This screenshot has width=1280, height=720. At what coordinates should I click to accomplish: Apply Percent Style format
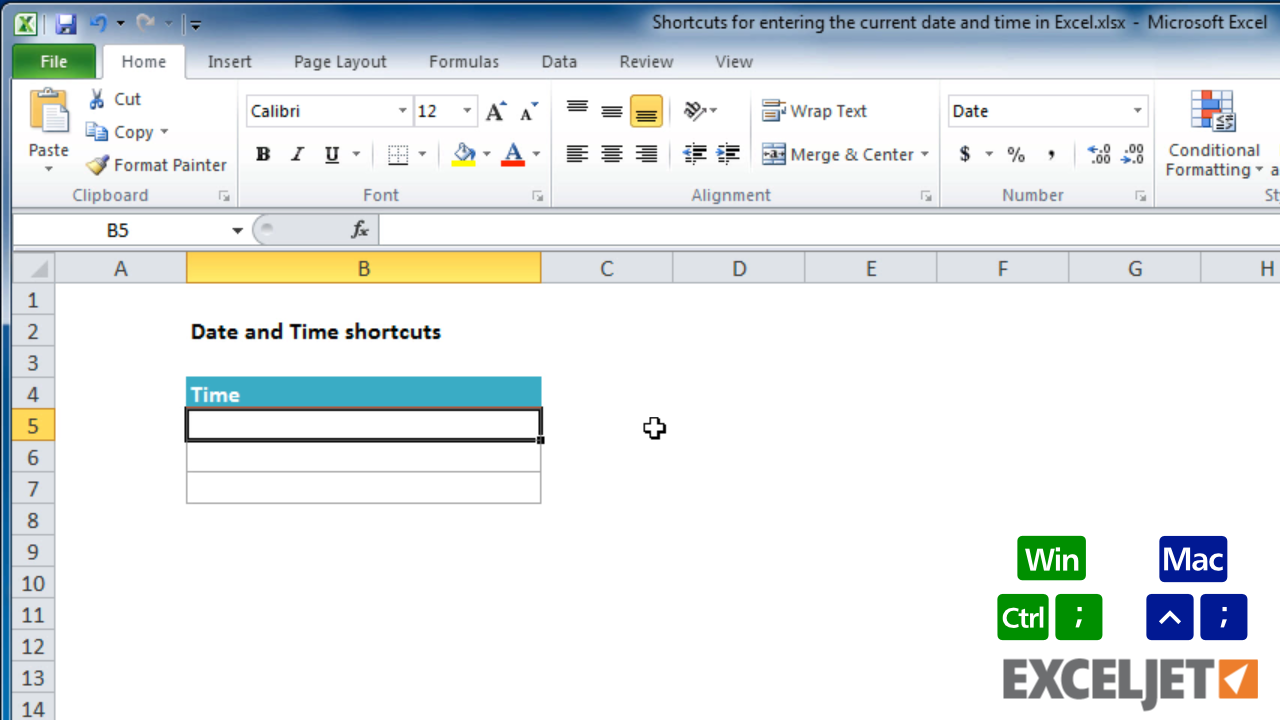[1016, 154]
